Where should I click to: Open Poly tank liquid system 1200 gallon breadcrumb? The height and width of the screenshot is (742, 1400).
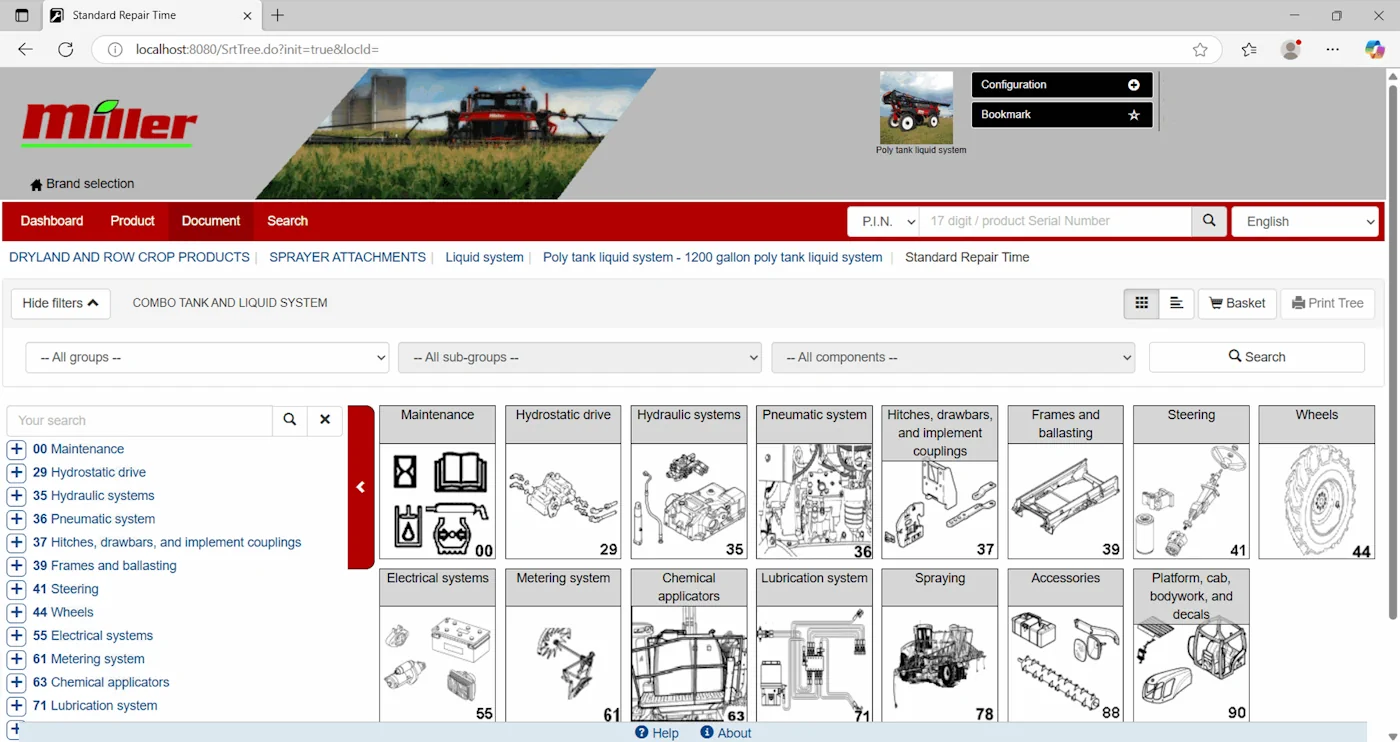[712, 257]
